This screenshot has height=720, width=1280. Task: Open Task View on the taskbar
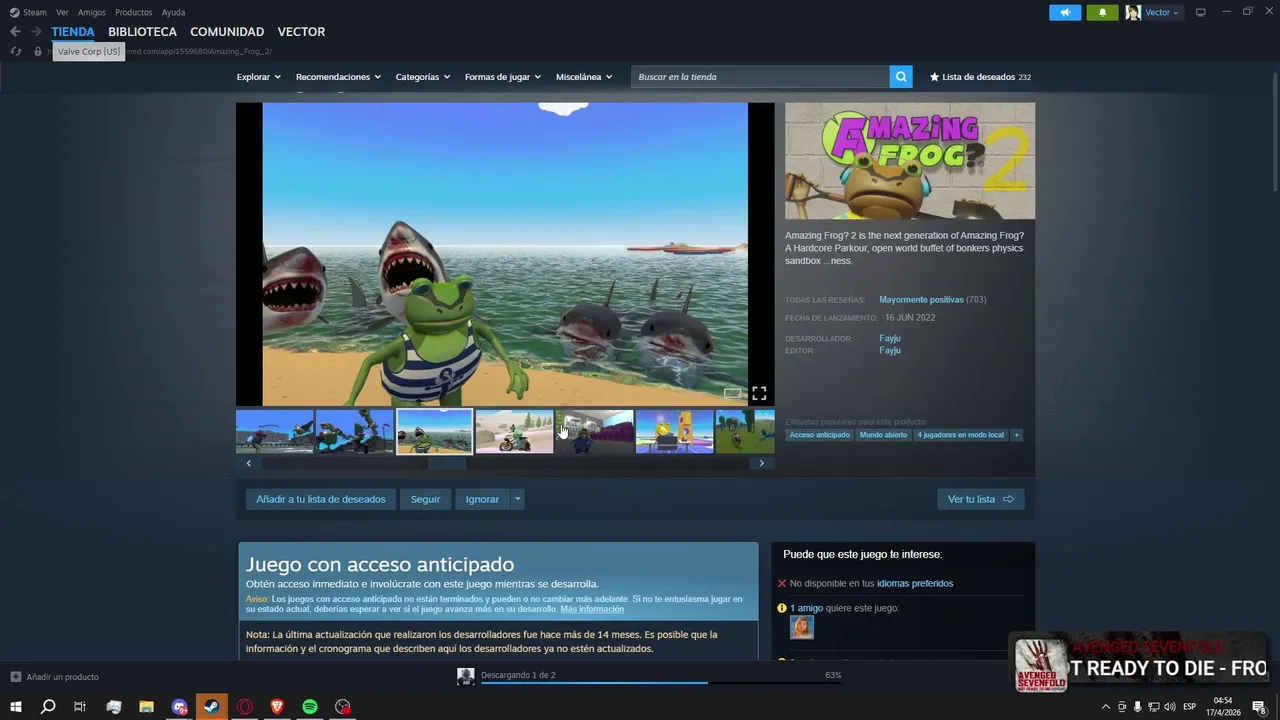(x=80, y=707)
